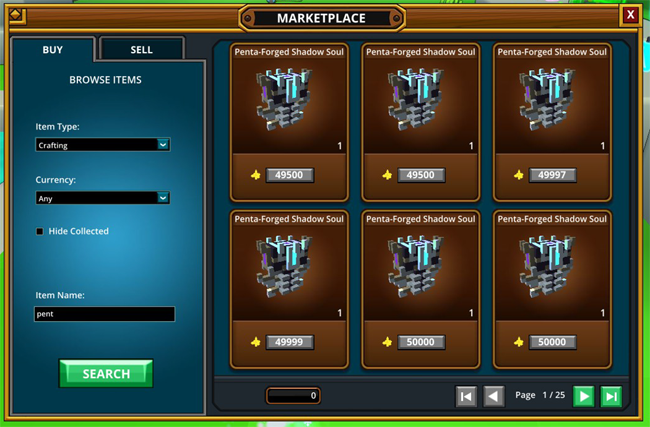
Task: Expand the Item Type dropdown arrow
Action: (x=163, y=145)
